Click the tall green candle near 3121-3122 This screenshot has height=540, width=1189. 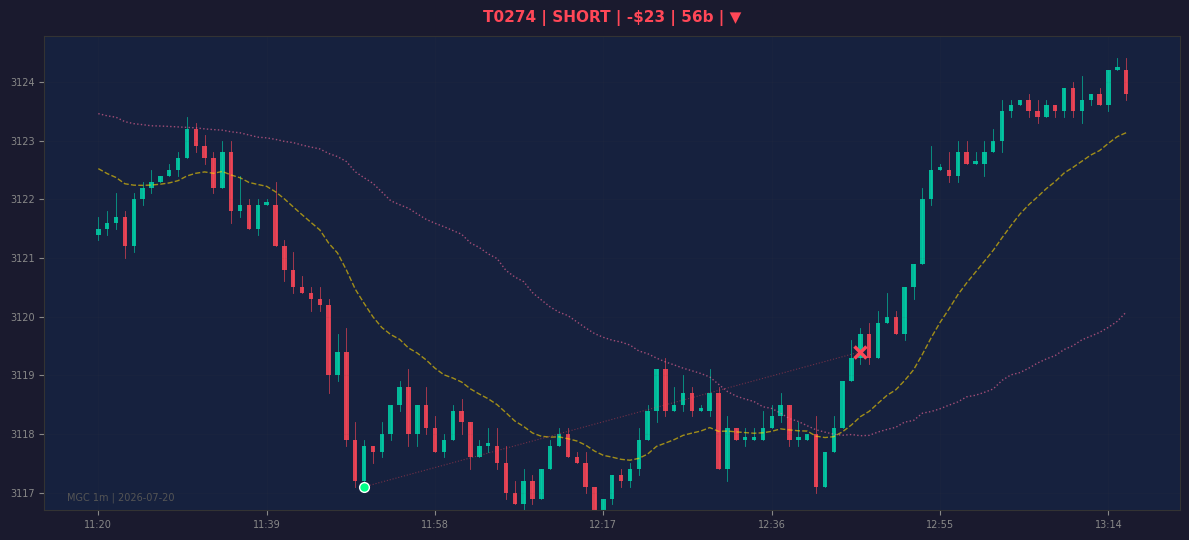(922, 231)
